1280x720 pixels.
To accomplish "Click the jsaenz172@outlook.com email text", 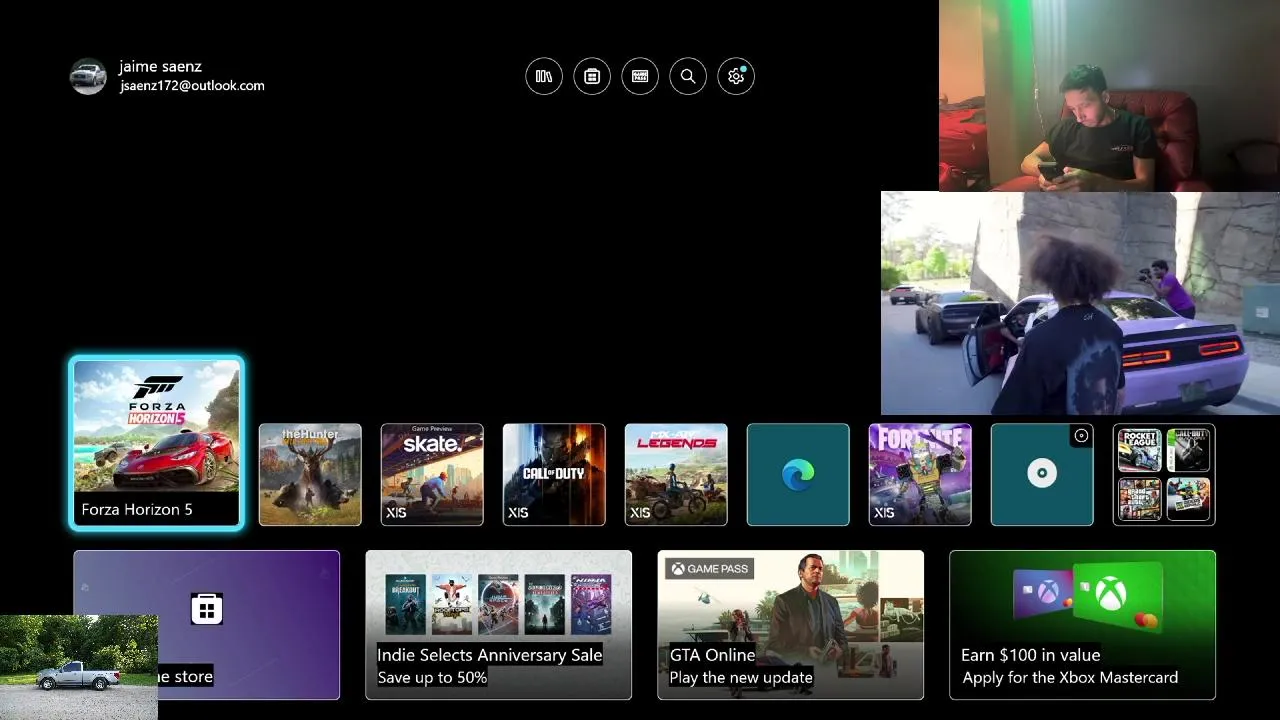I will point(192,86).
